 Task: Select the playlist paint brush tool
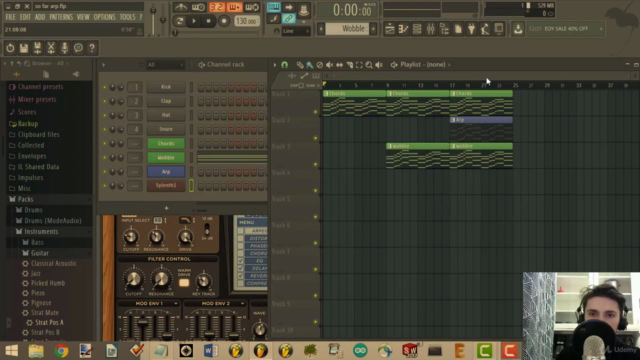coord(310,64)
